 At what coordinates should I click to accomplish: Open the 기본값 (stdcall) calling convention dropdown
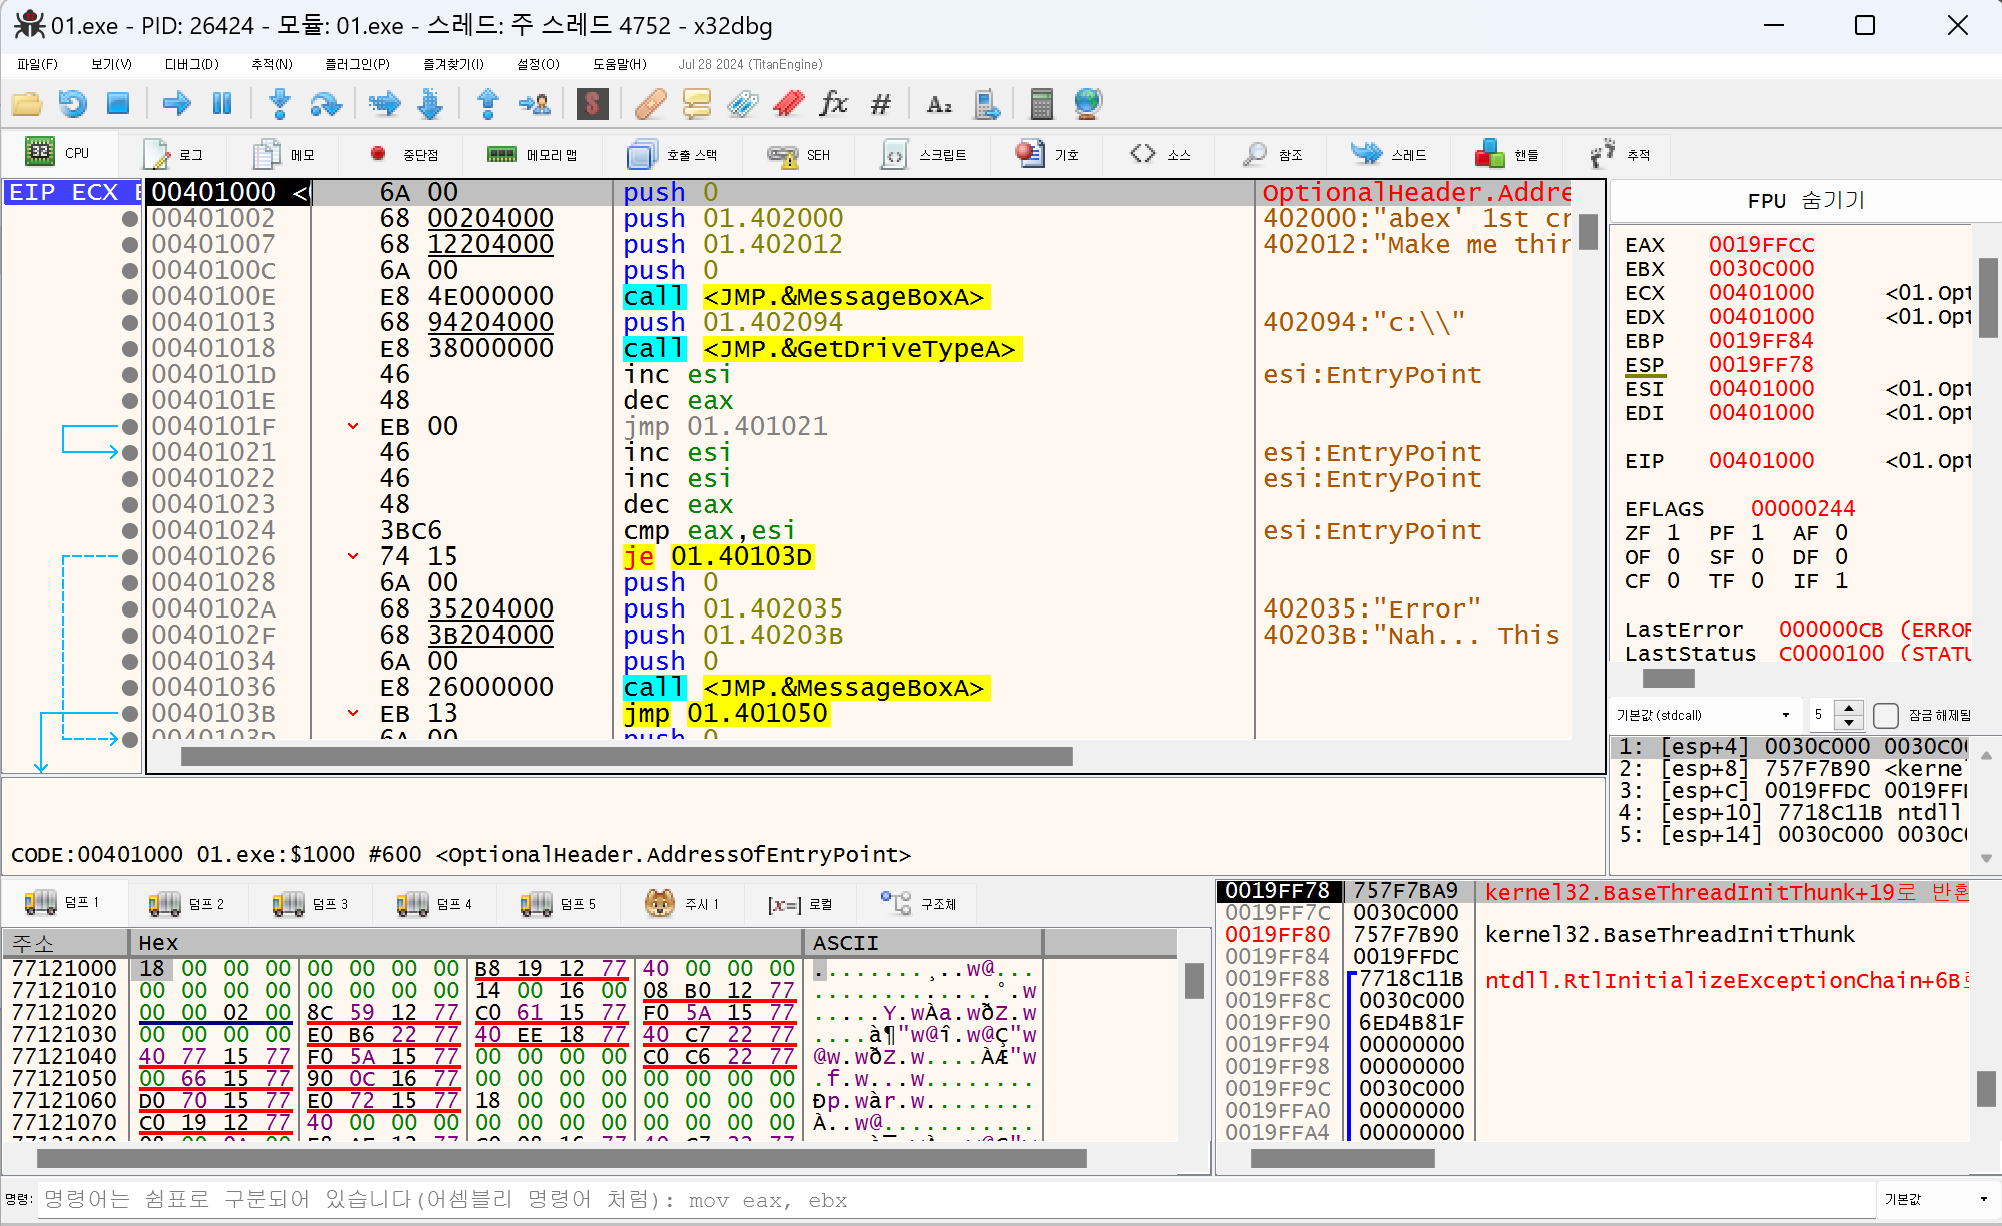pyautogui.click(x=1704, y=715)
